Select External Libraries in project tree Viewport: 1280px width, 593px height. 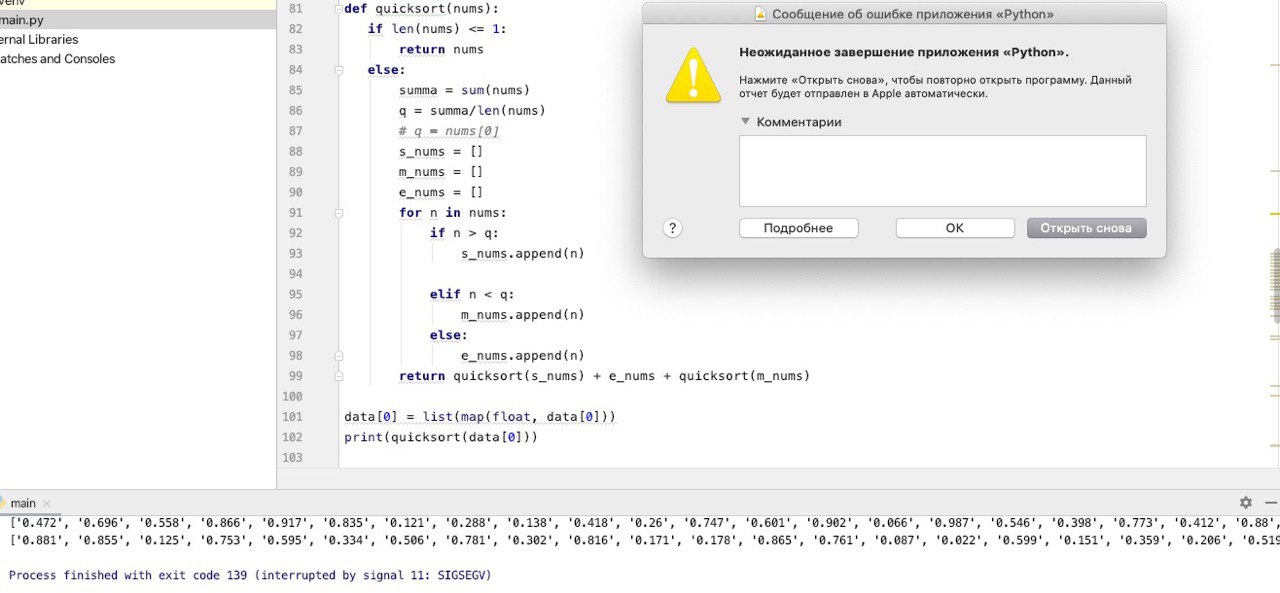(39, 39)
